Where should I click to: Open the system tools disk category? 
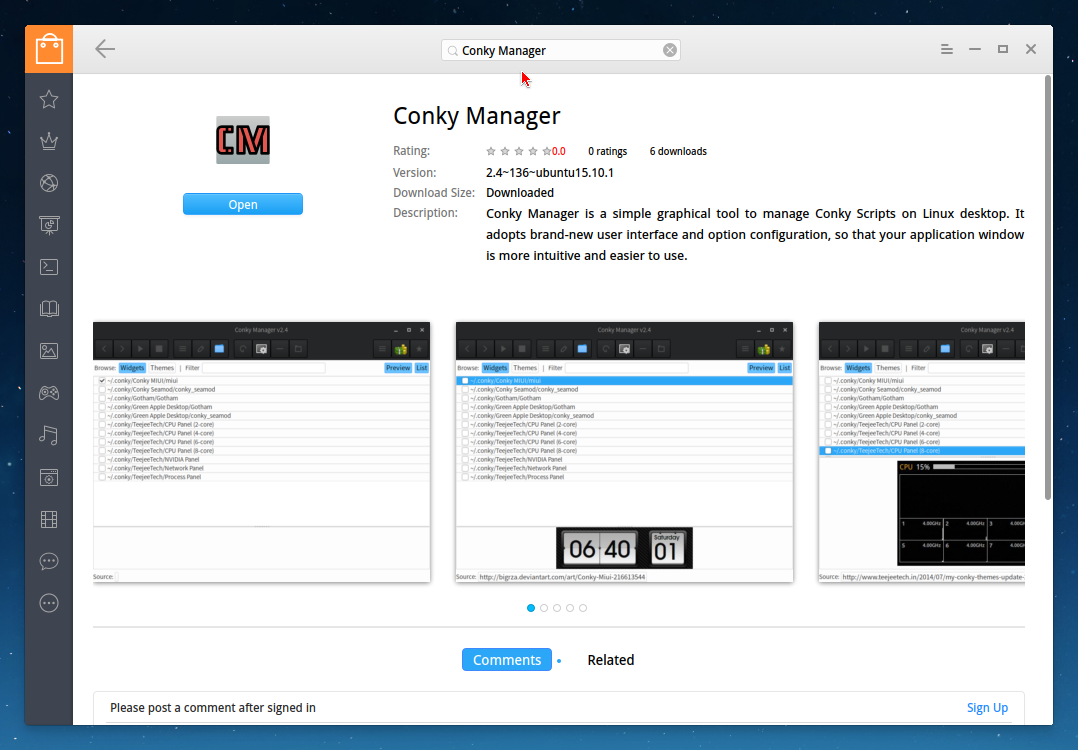[49, 478]
